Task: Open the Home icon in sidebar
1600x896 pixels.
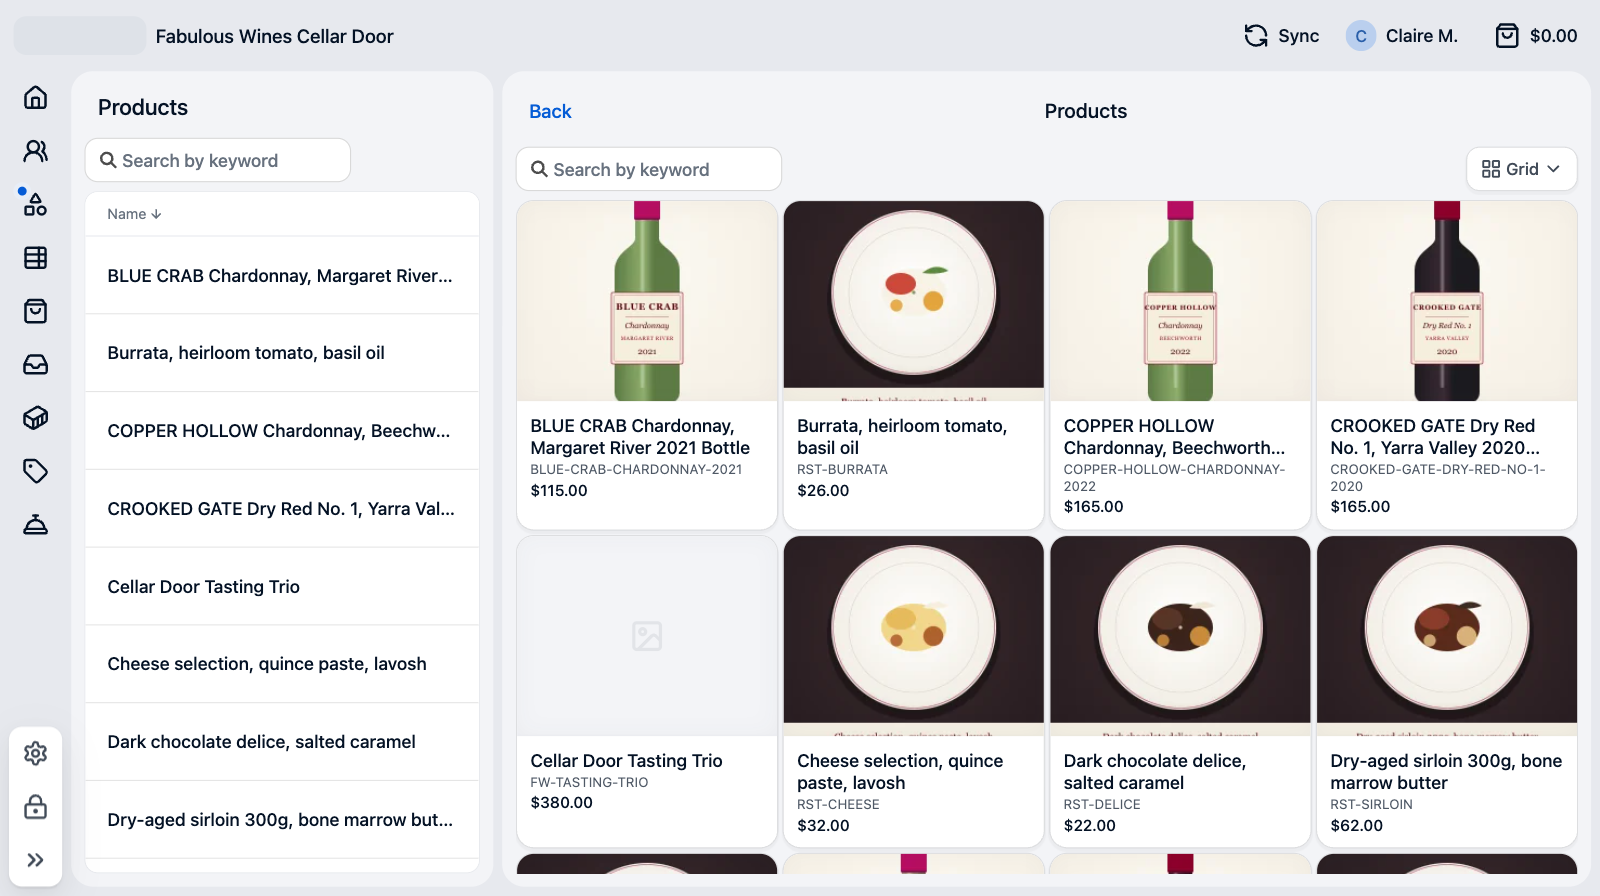Action: [x=36, y=97]
